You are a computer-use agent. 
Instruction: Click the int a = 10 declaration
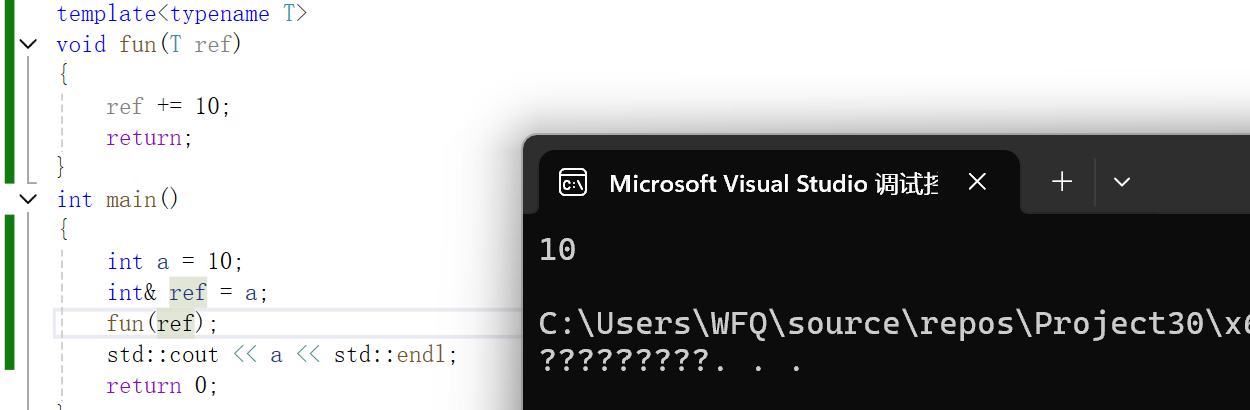175,262
